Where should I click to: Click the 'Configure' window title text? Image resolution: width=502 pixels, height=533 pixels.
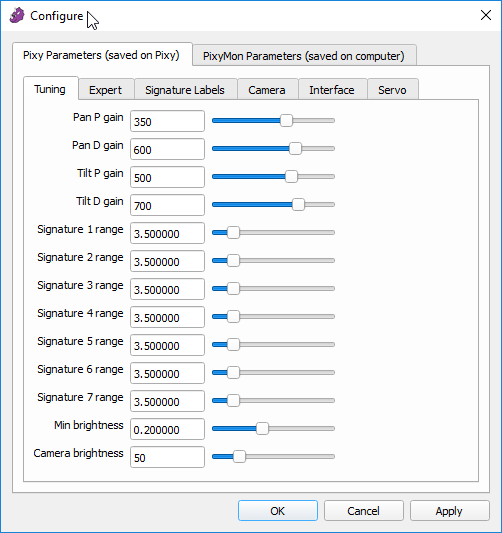(57, 16)
